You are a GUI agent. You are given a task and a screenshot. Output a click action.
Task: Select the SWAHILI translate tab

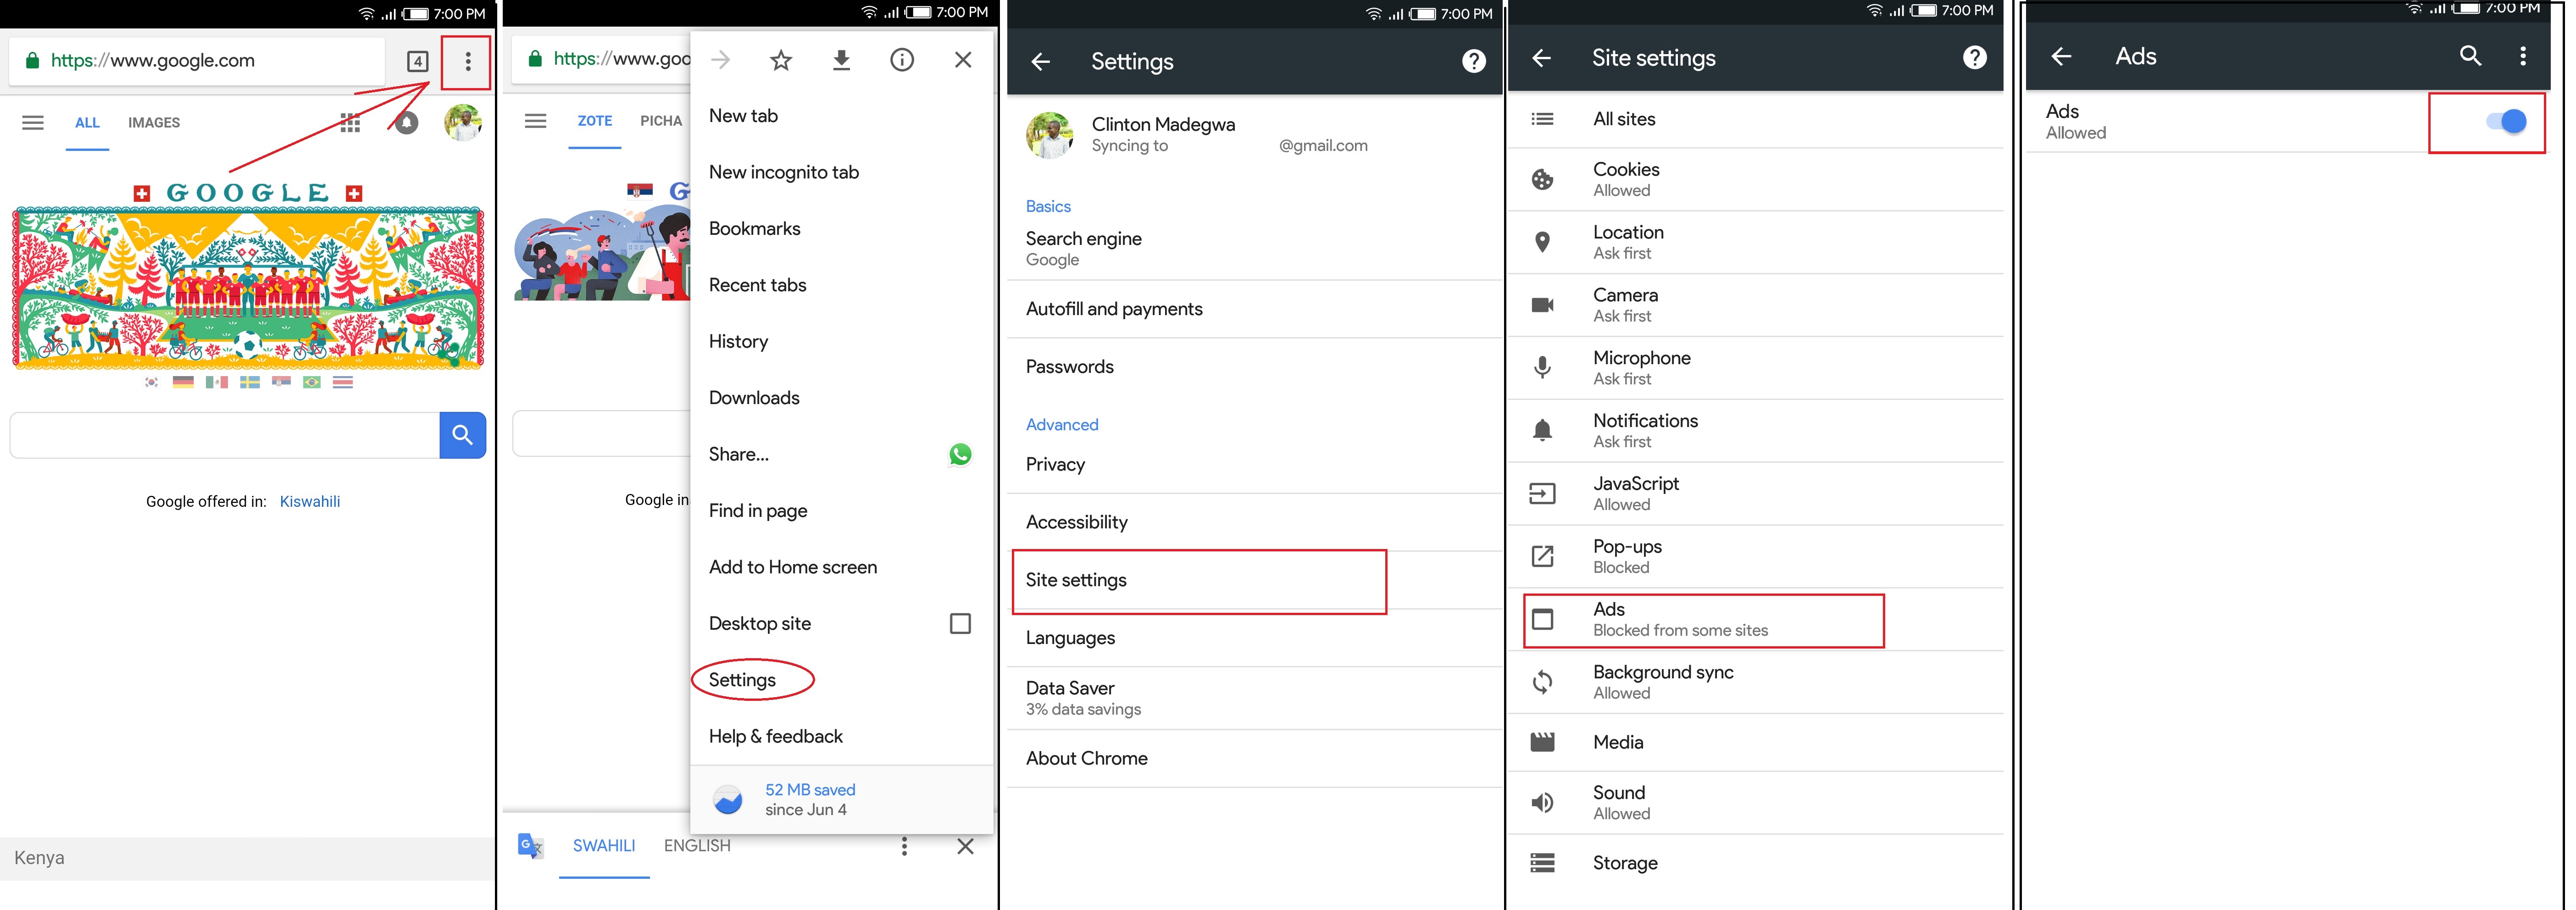tap(604, 846)
